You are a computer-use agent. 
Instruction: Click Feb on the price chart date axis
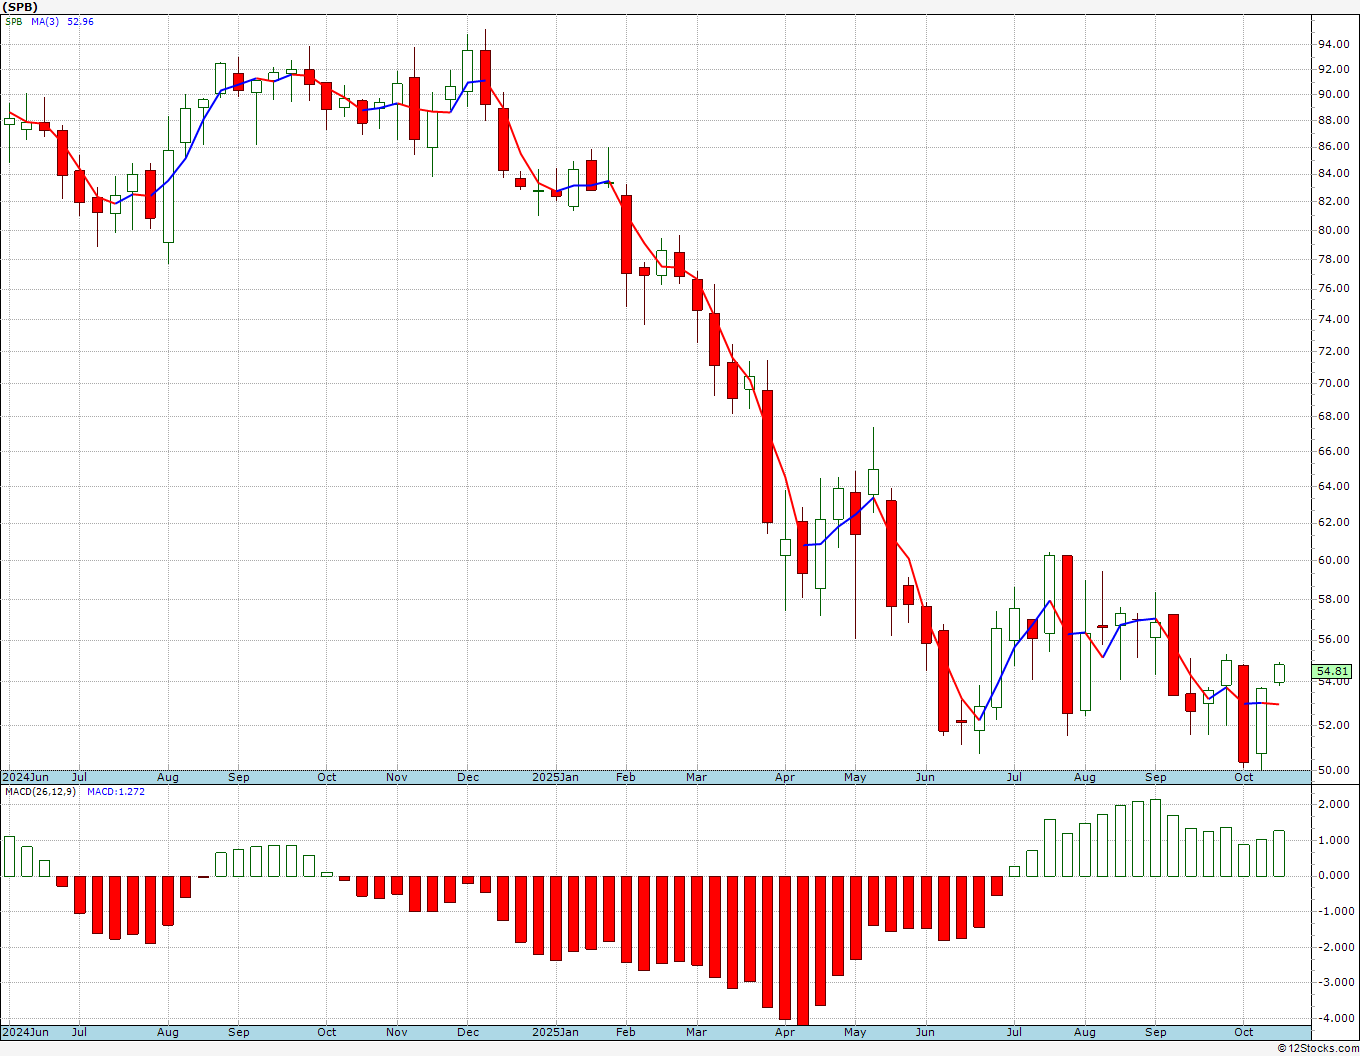coord(626,777)
